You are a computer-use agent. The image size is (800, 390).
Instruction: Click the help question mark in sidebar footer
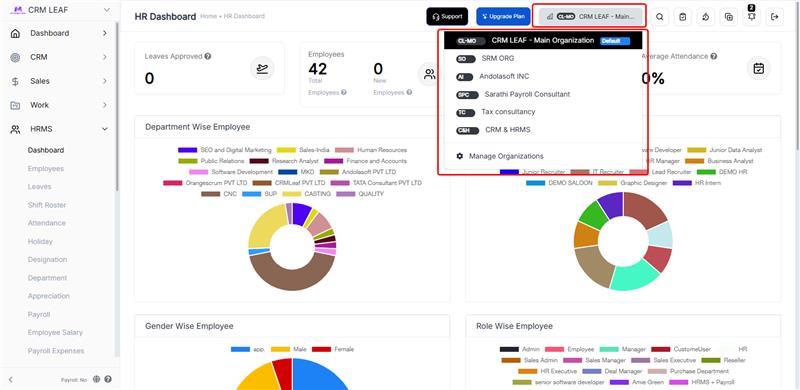tap(108, 379)
